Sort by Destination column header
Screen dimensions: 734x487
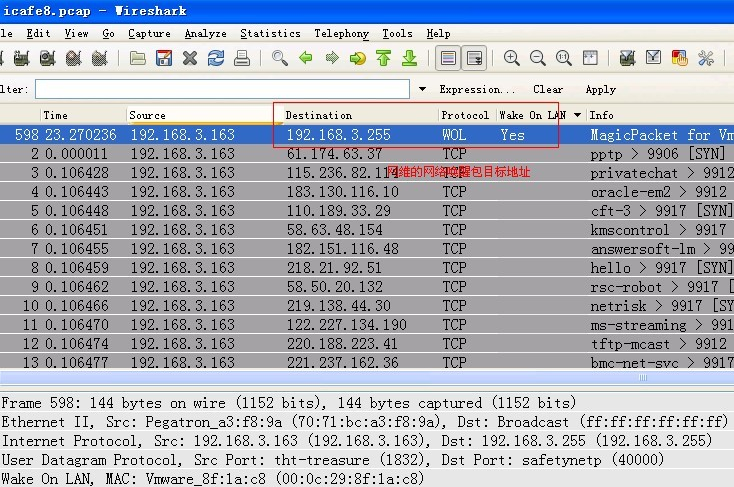click(x=360, y=115)
